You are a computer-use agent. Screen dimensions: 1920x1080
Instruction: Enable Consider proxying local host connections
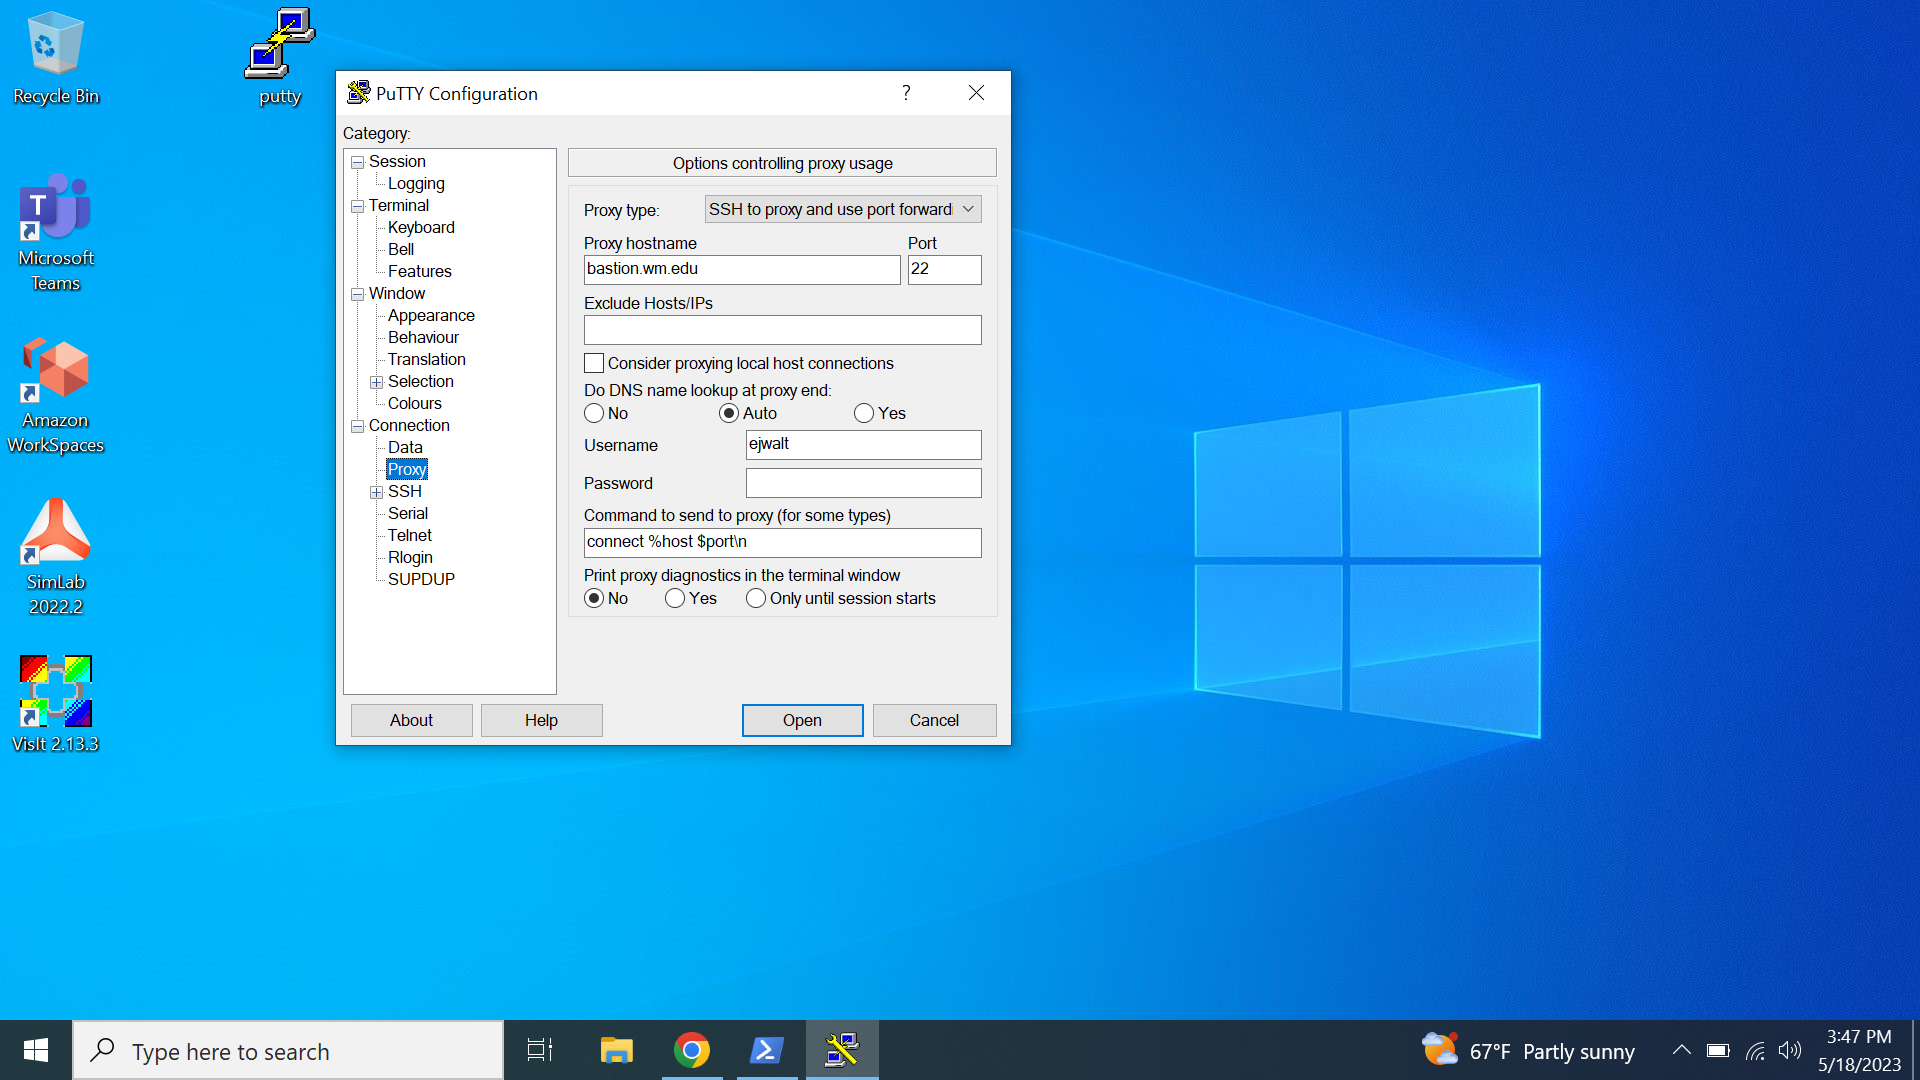coord(594,363)
